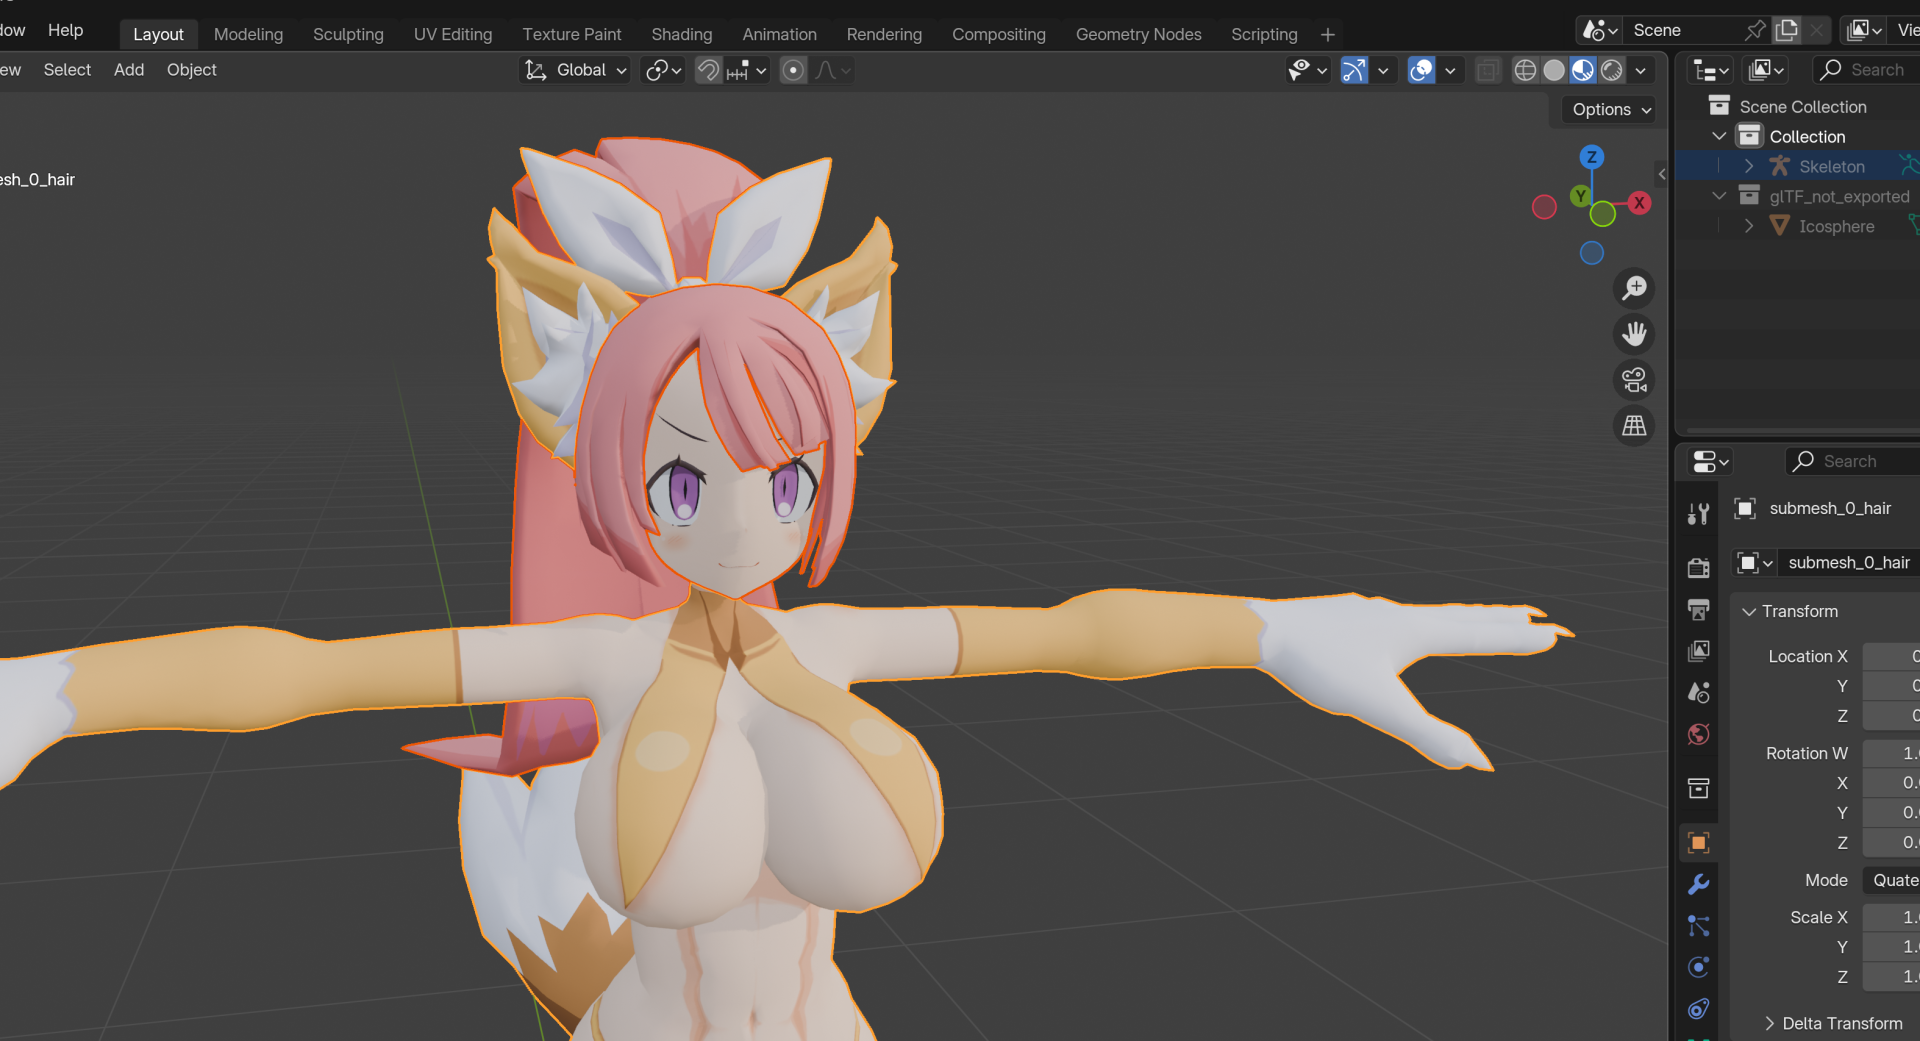
Task: Open the Render properties tab
Action: tap(1698, 568)
